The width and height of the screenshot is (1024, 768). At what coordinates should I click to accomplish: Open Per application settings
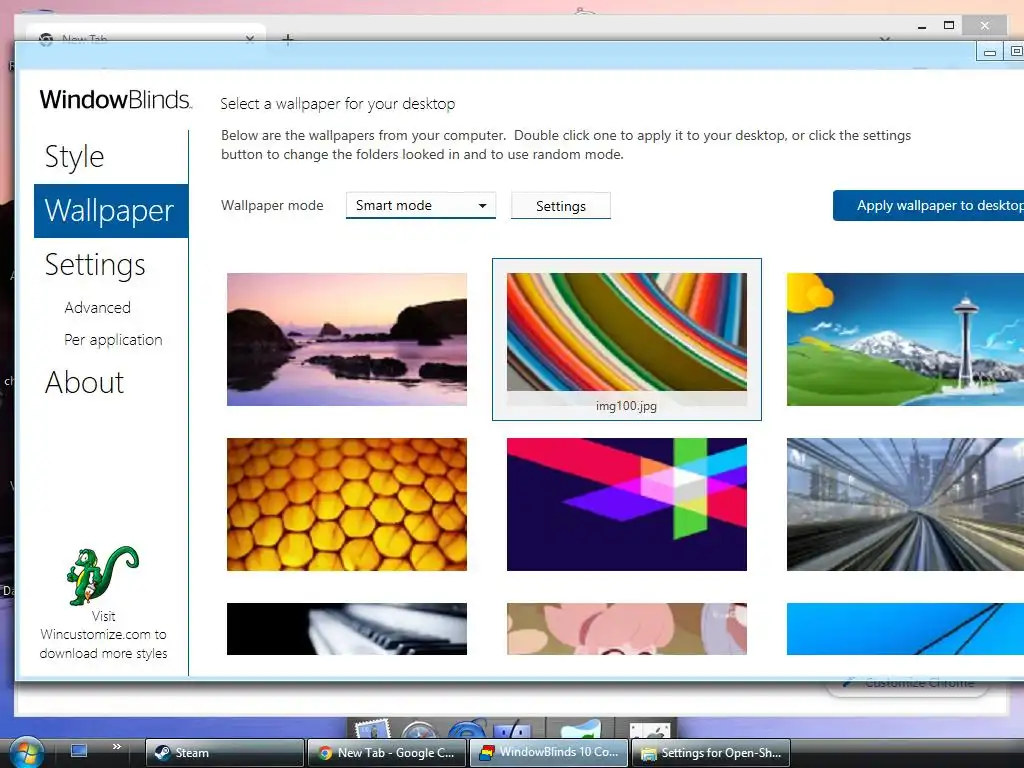click(x=113, y=340)
